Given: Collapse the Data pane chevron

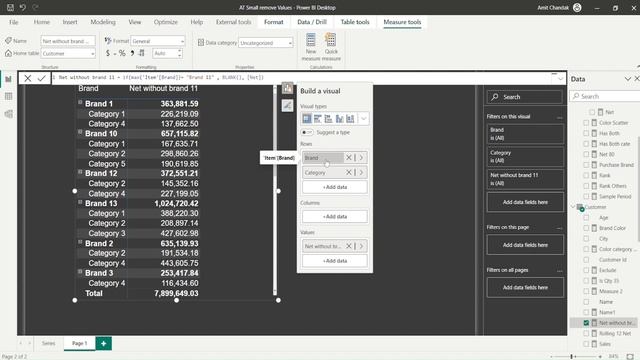Looking at the screenshot, I should (628, 79).
